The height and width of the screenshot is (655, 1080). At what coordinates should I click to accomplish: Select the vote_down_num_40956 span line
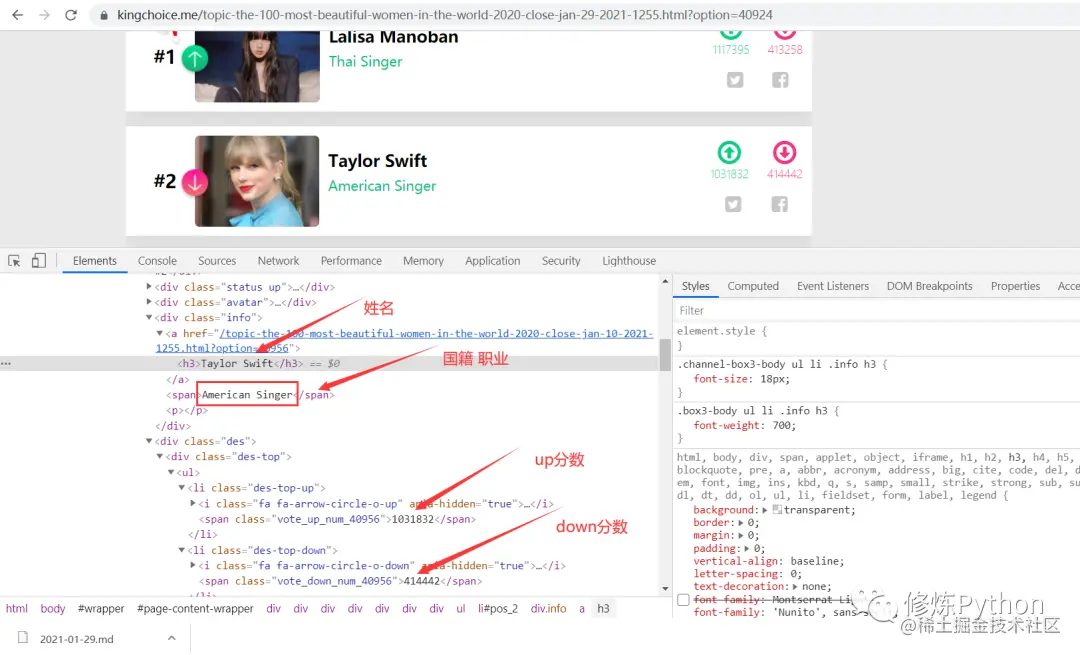tap(340, 581)
